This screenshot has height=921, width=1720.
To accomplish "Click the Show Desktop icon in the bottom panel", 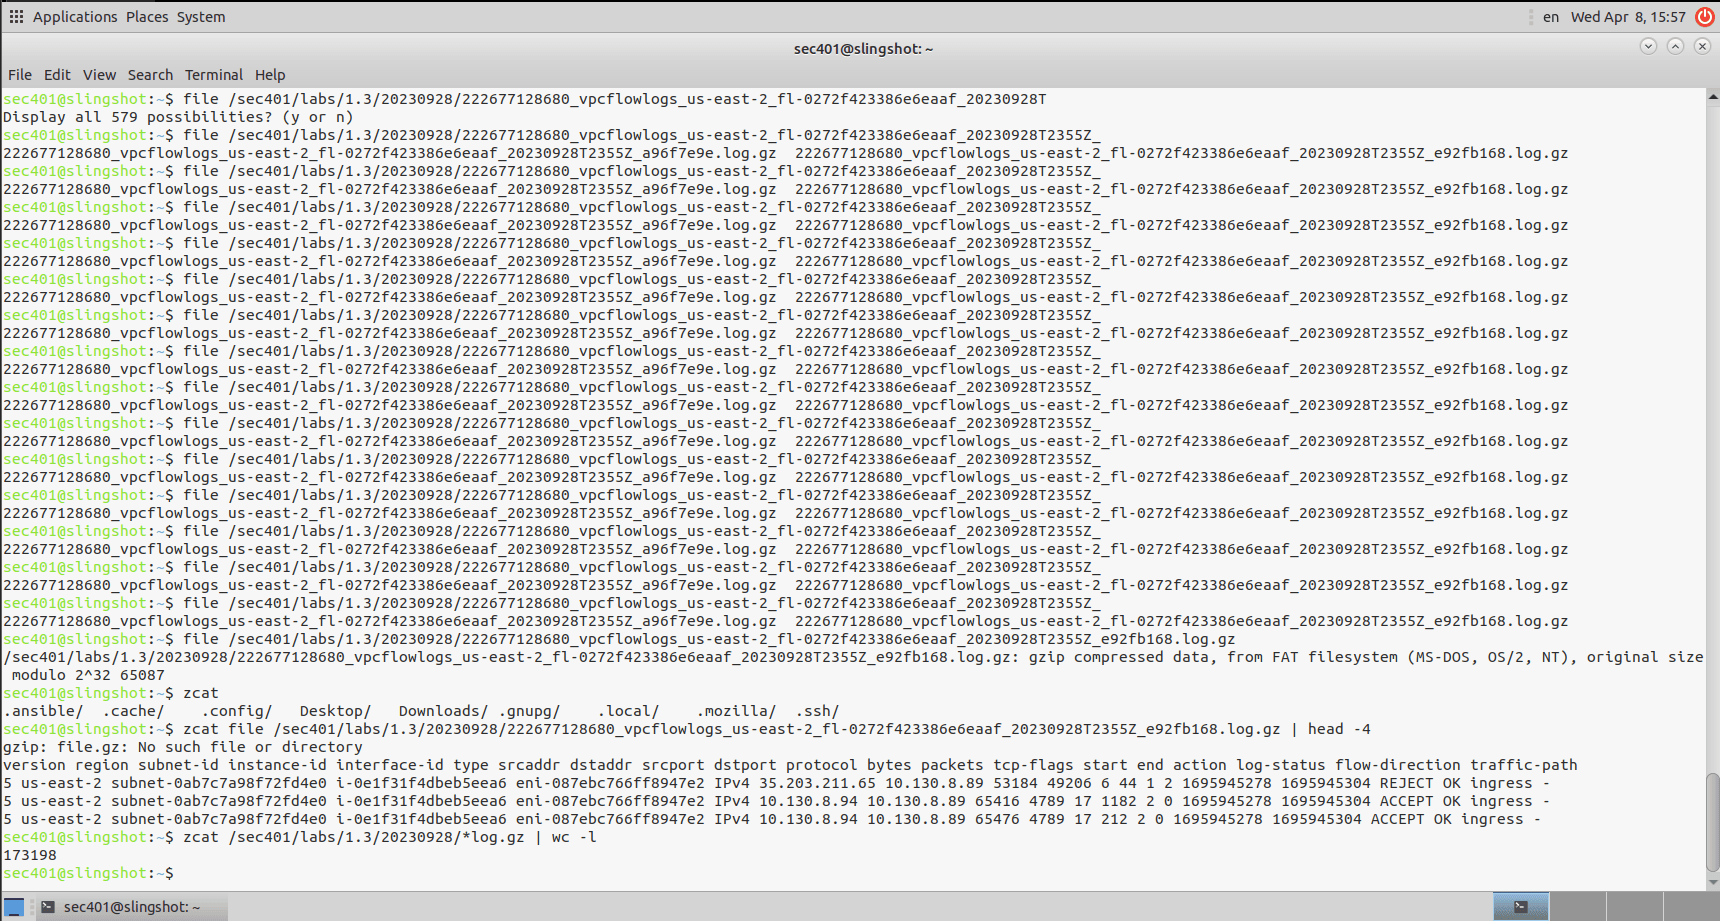I will click(x=14, y=907).
